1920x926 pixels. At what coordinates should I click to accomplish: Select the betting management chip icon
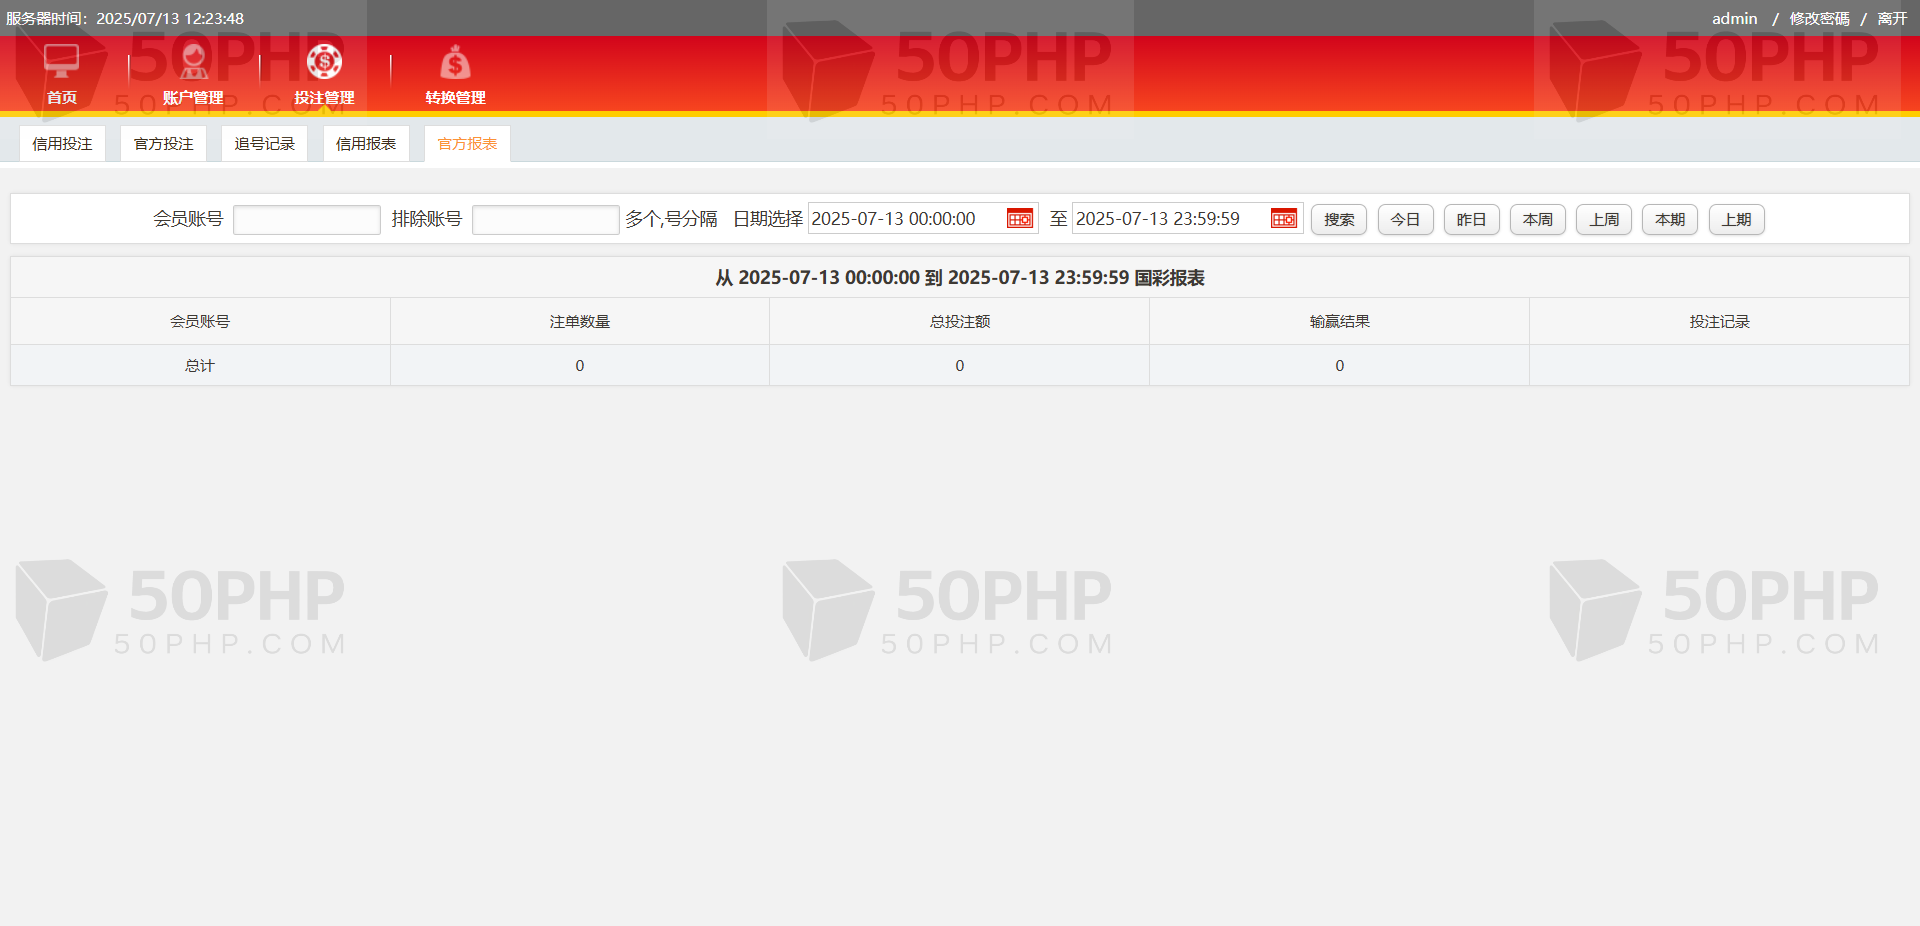(x=324, y=62)
